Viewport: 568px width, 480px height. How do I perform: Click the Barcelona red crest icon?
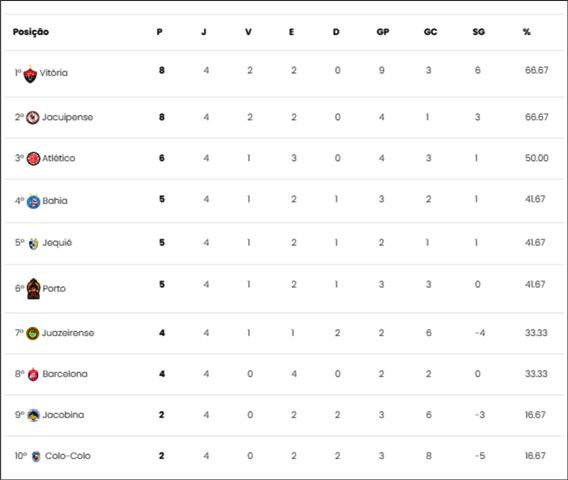coord(33,375)
